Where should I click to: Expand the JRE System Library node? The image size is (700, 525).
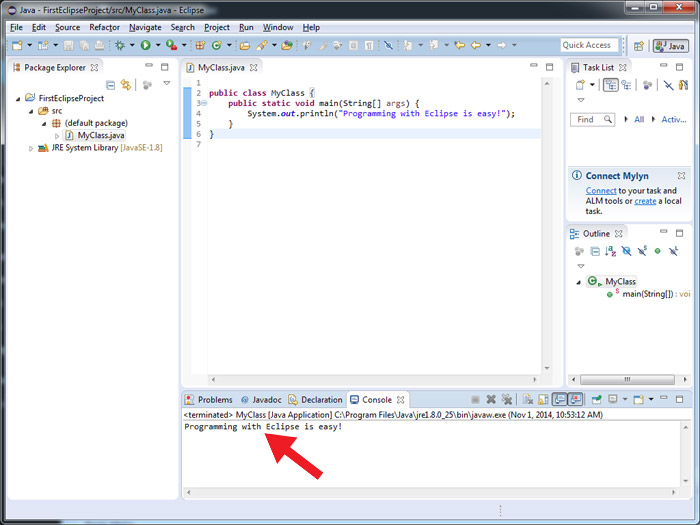(x=31, y=148)
